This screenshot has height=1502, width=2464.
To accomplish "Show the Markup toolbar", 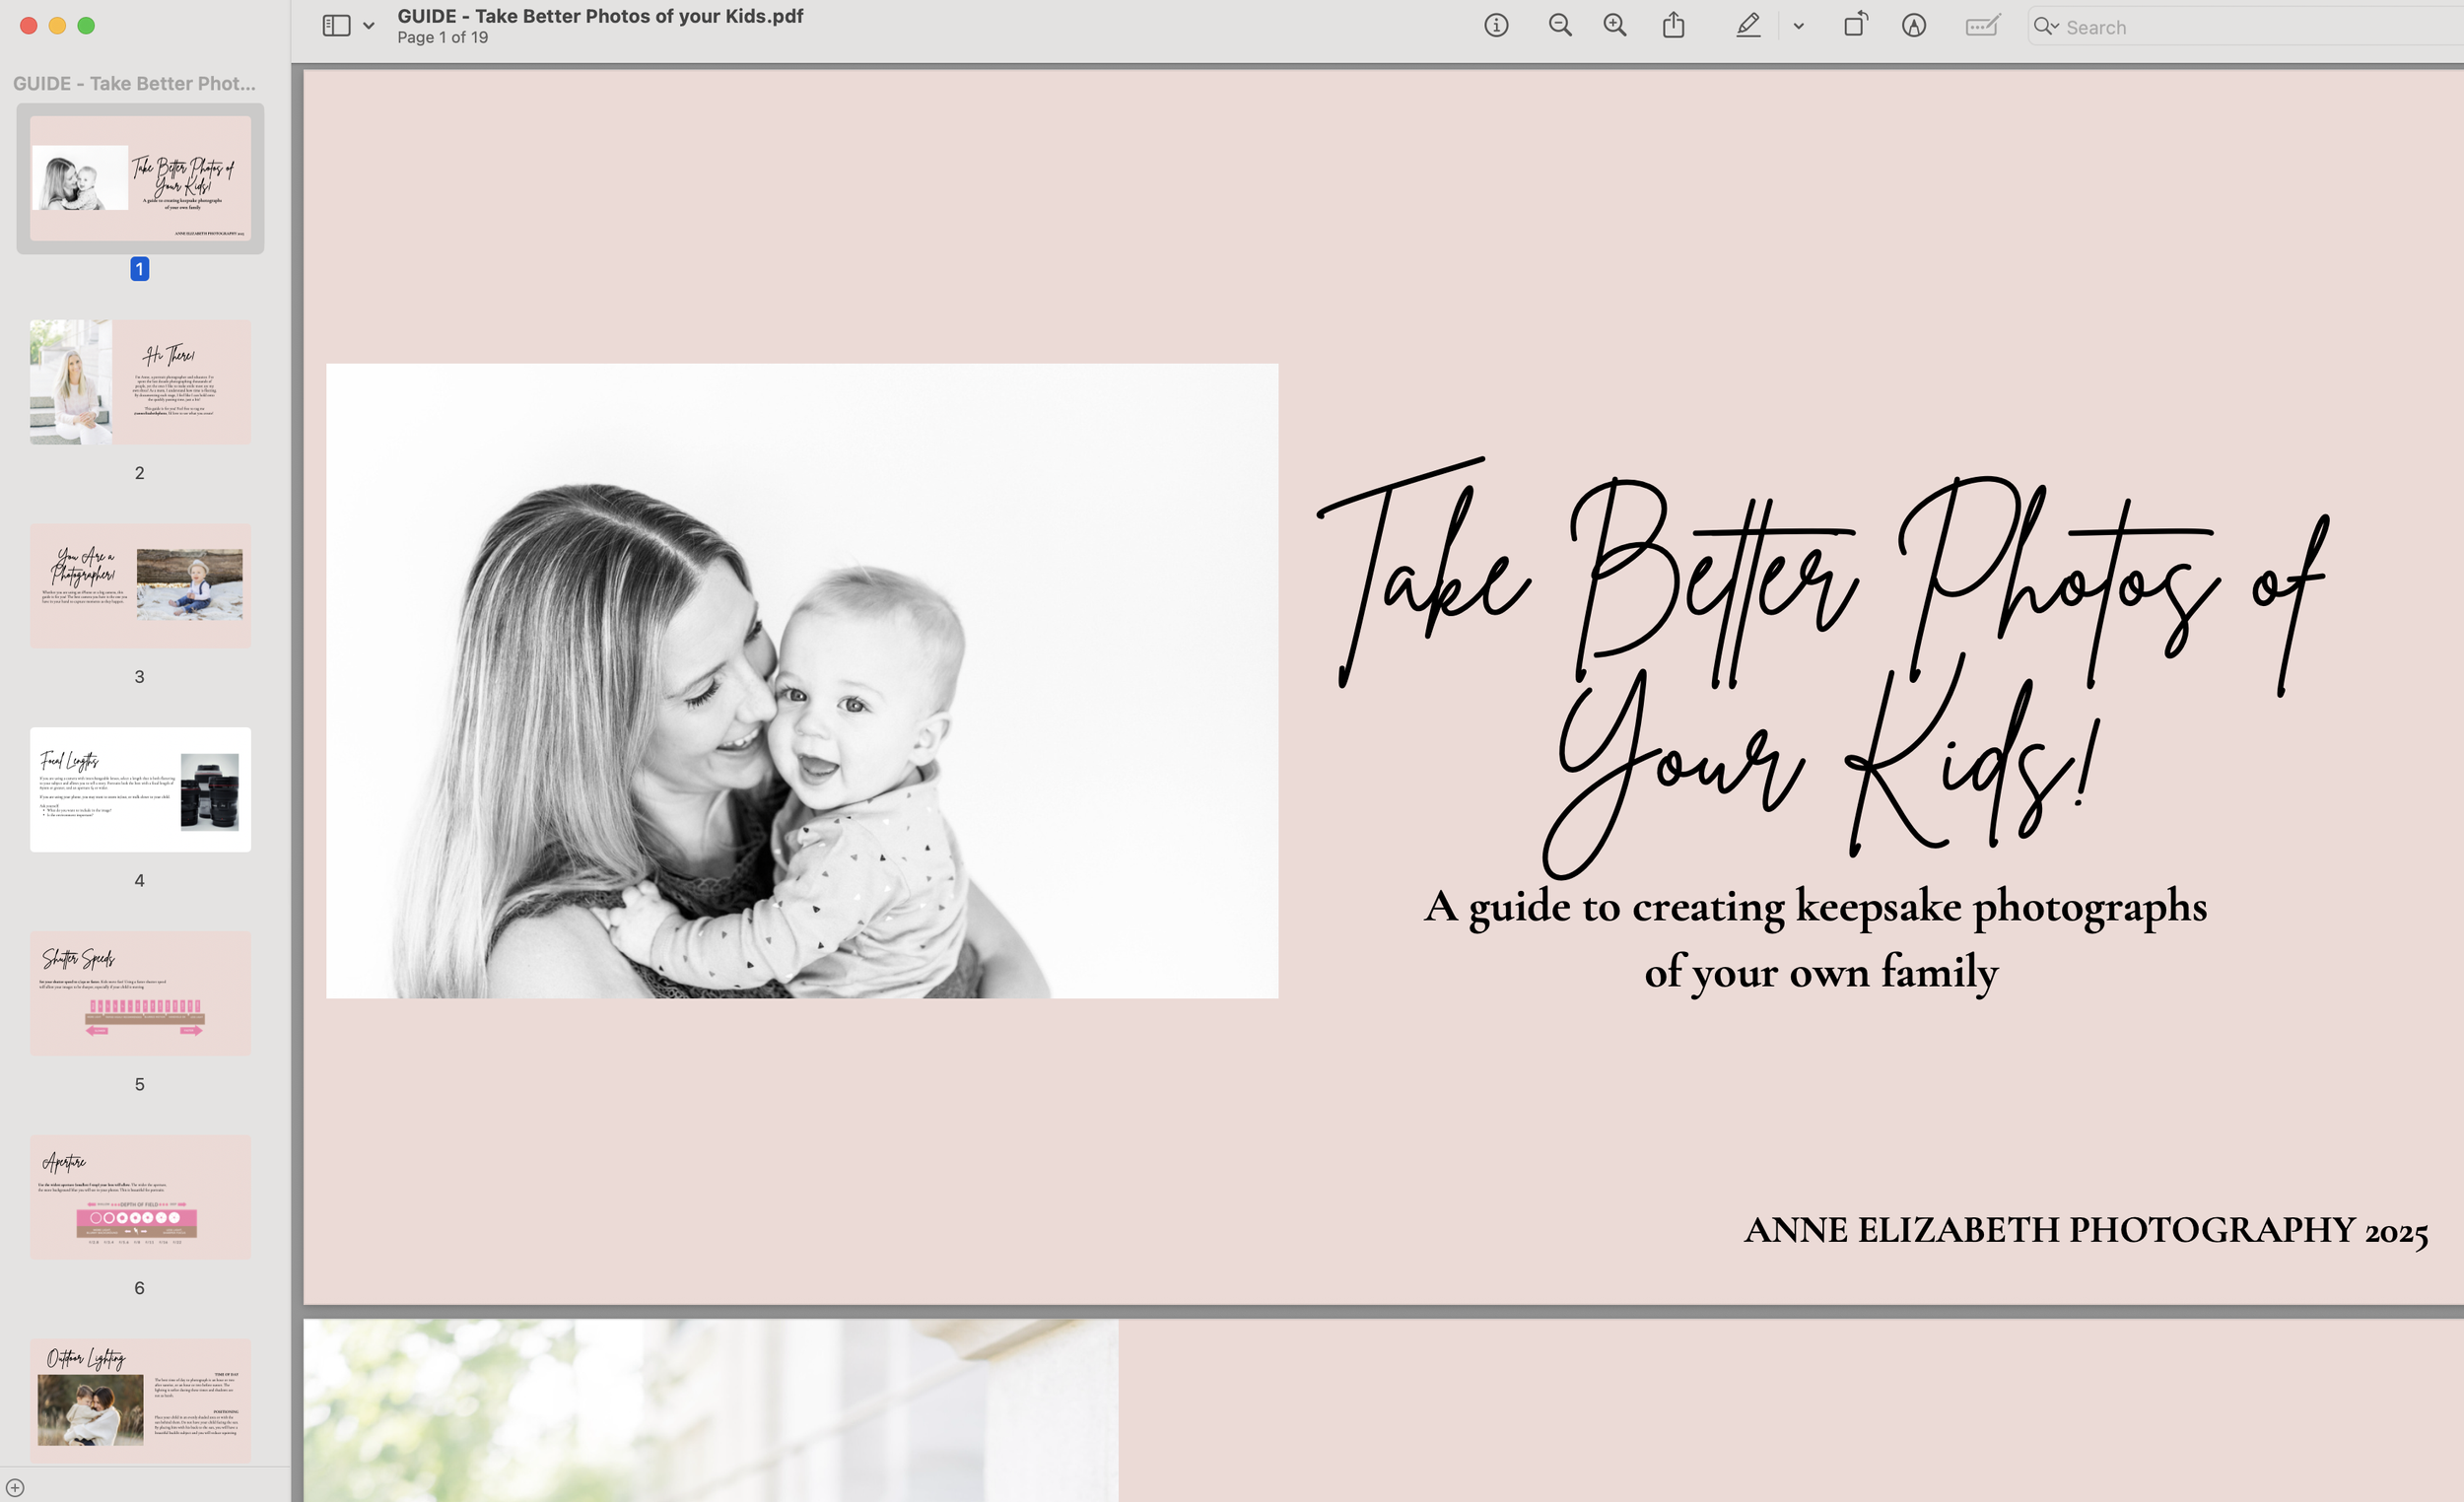I will pyautogui.click(x=1913, y=26).
